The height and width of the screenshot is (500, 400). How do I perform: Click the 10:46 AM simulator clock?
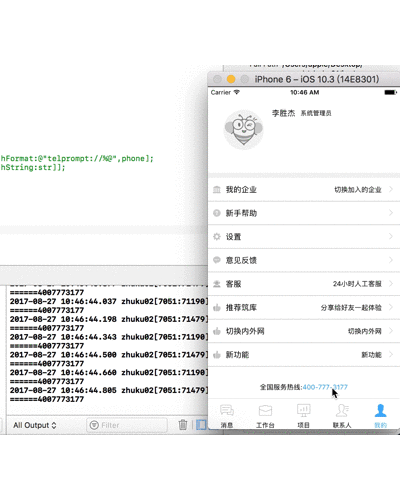305,92
